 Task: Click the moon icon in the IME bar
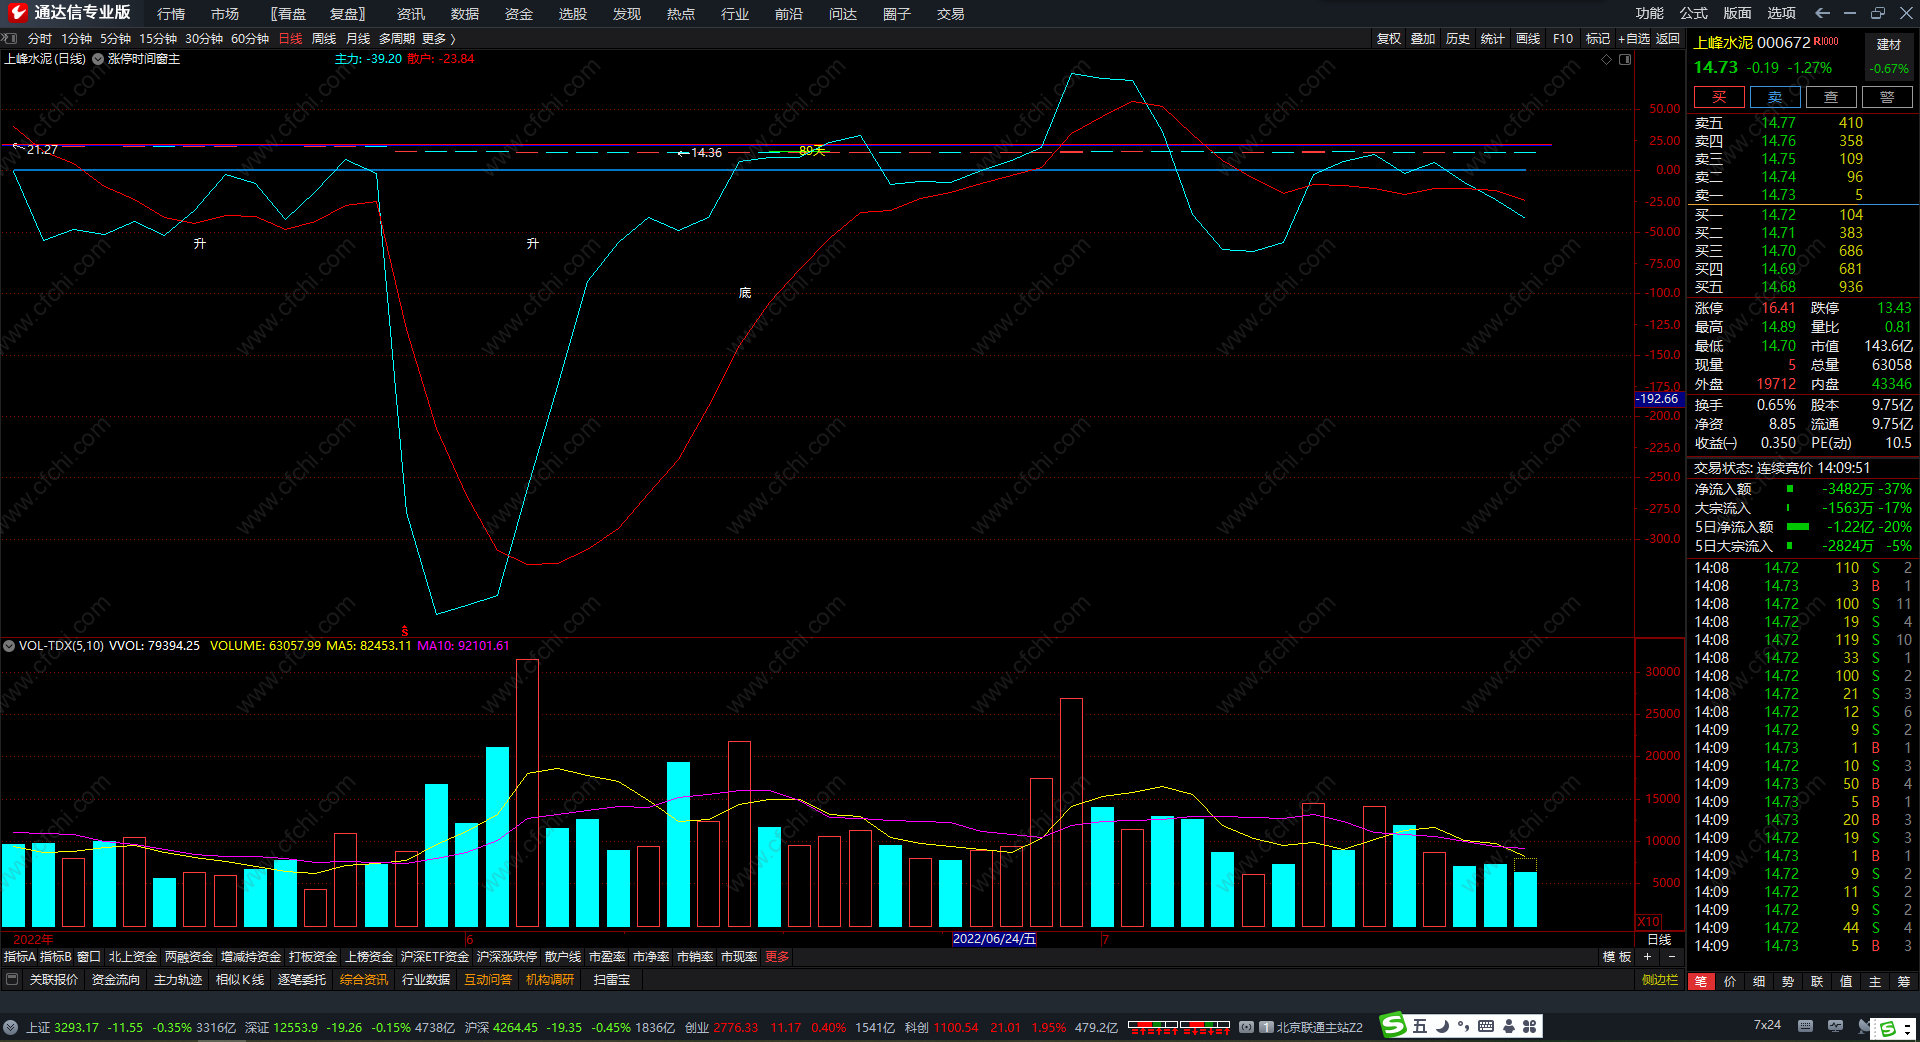[1443, 1026]
